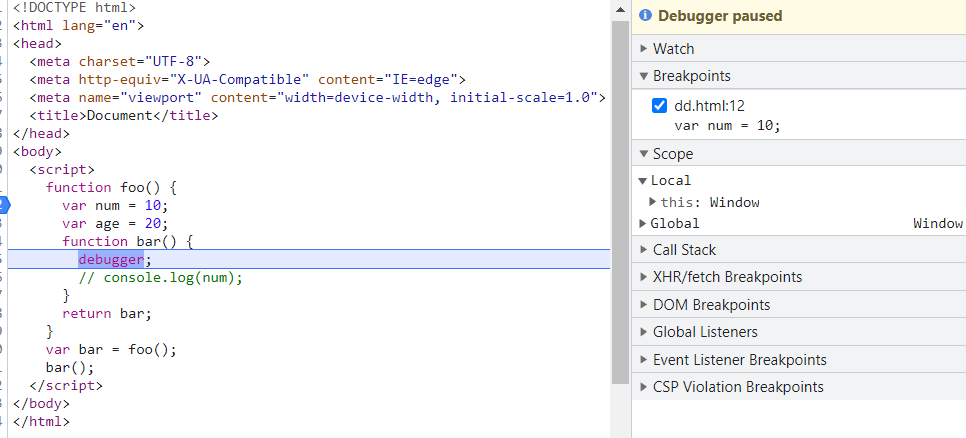Click the dd.html:12 breakpoint label
The width and height of the screenshot is (966, 438).
[710, 106]
